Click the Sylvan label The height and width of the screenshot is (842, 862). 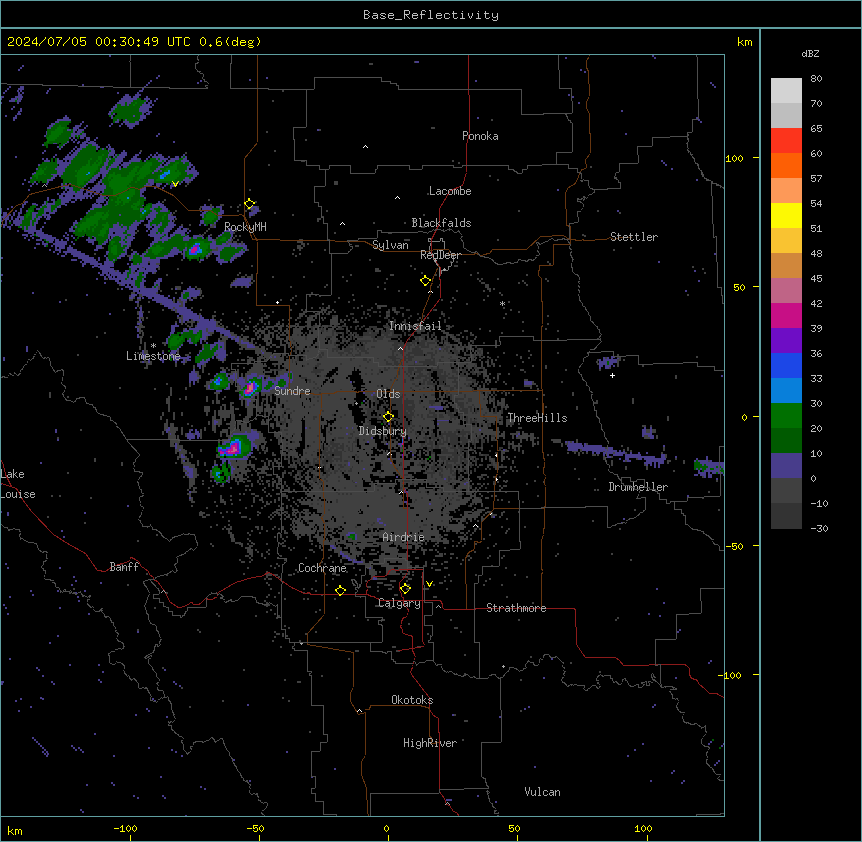coord(390,245)
